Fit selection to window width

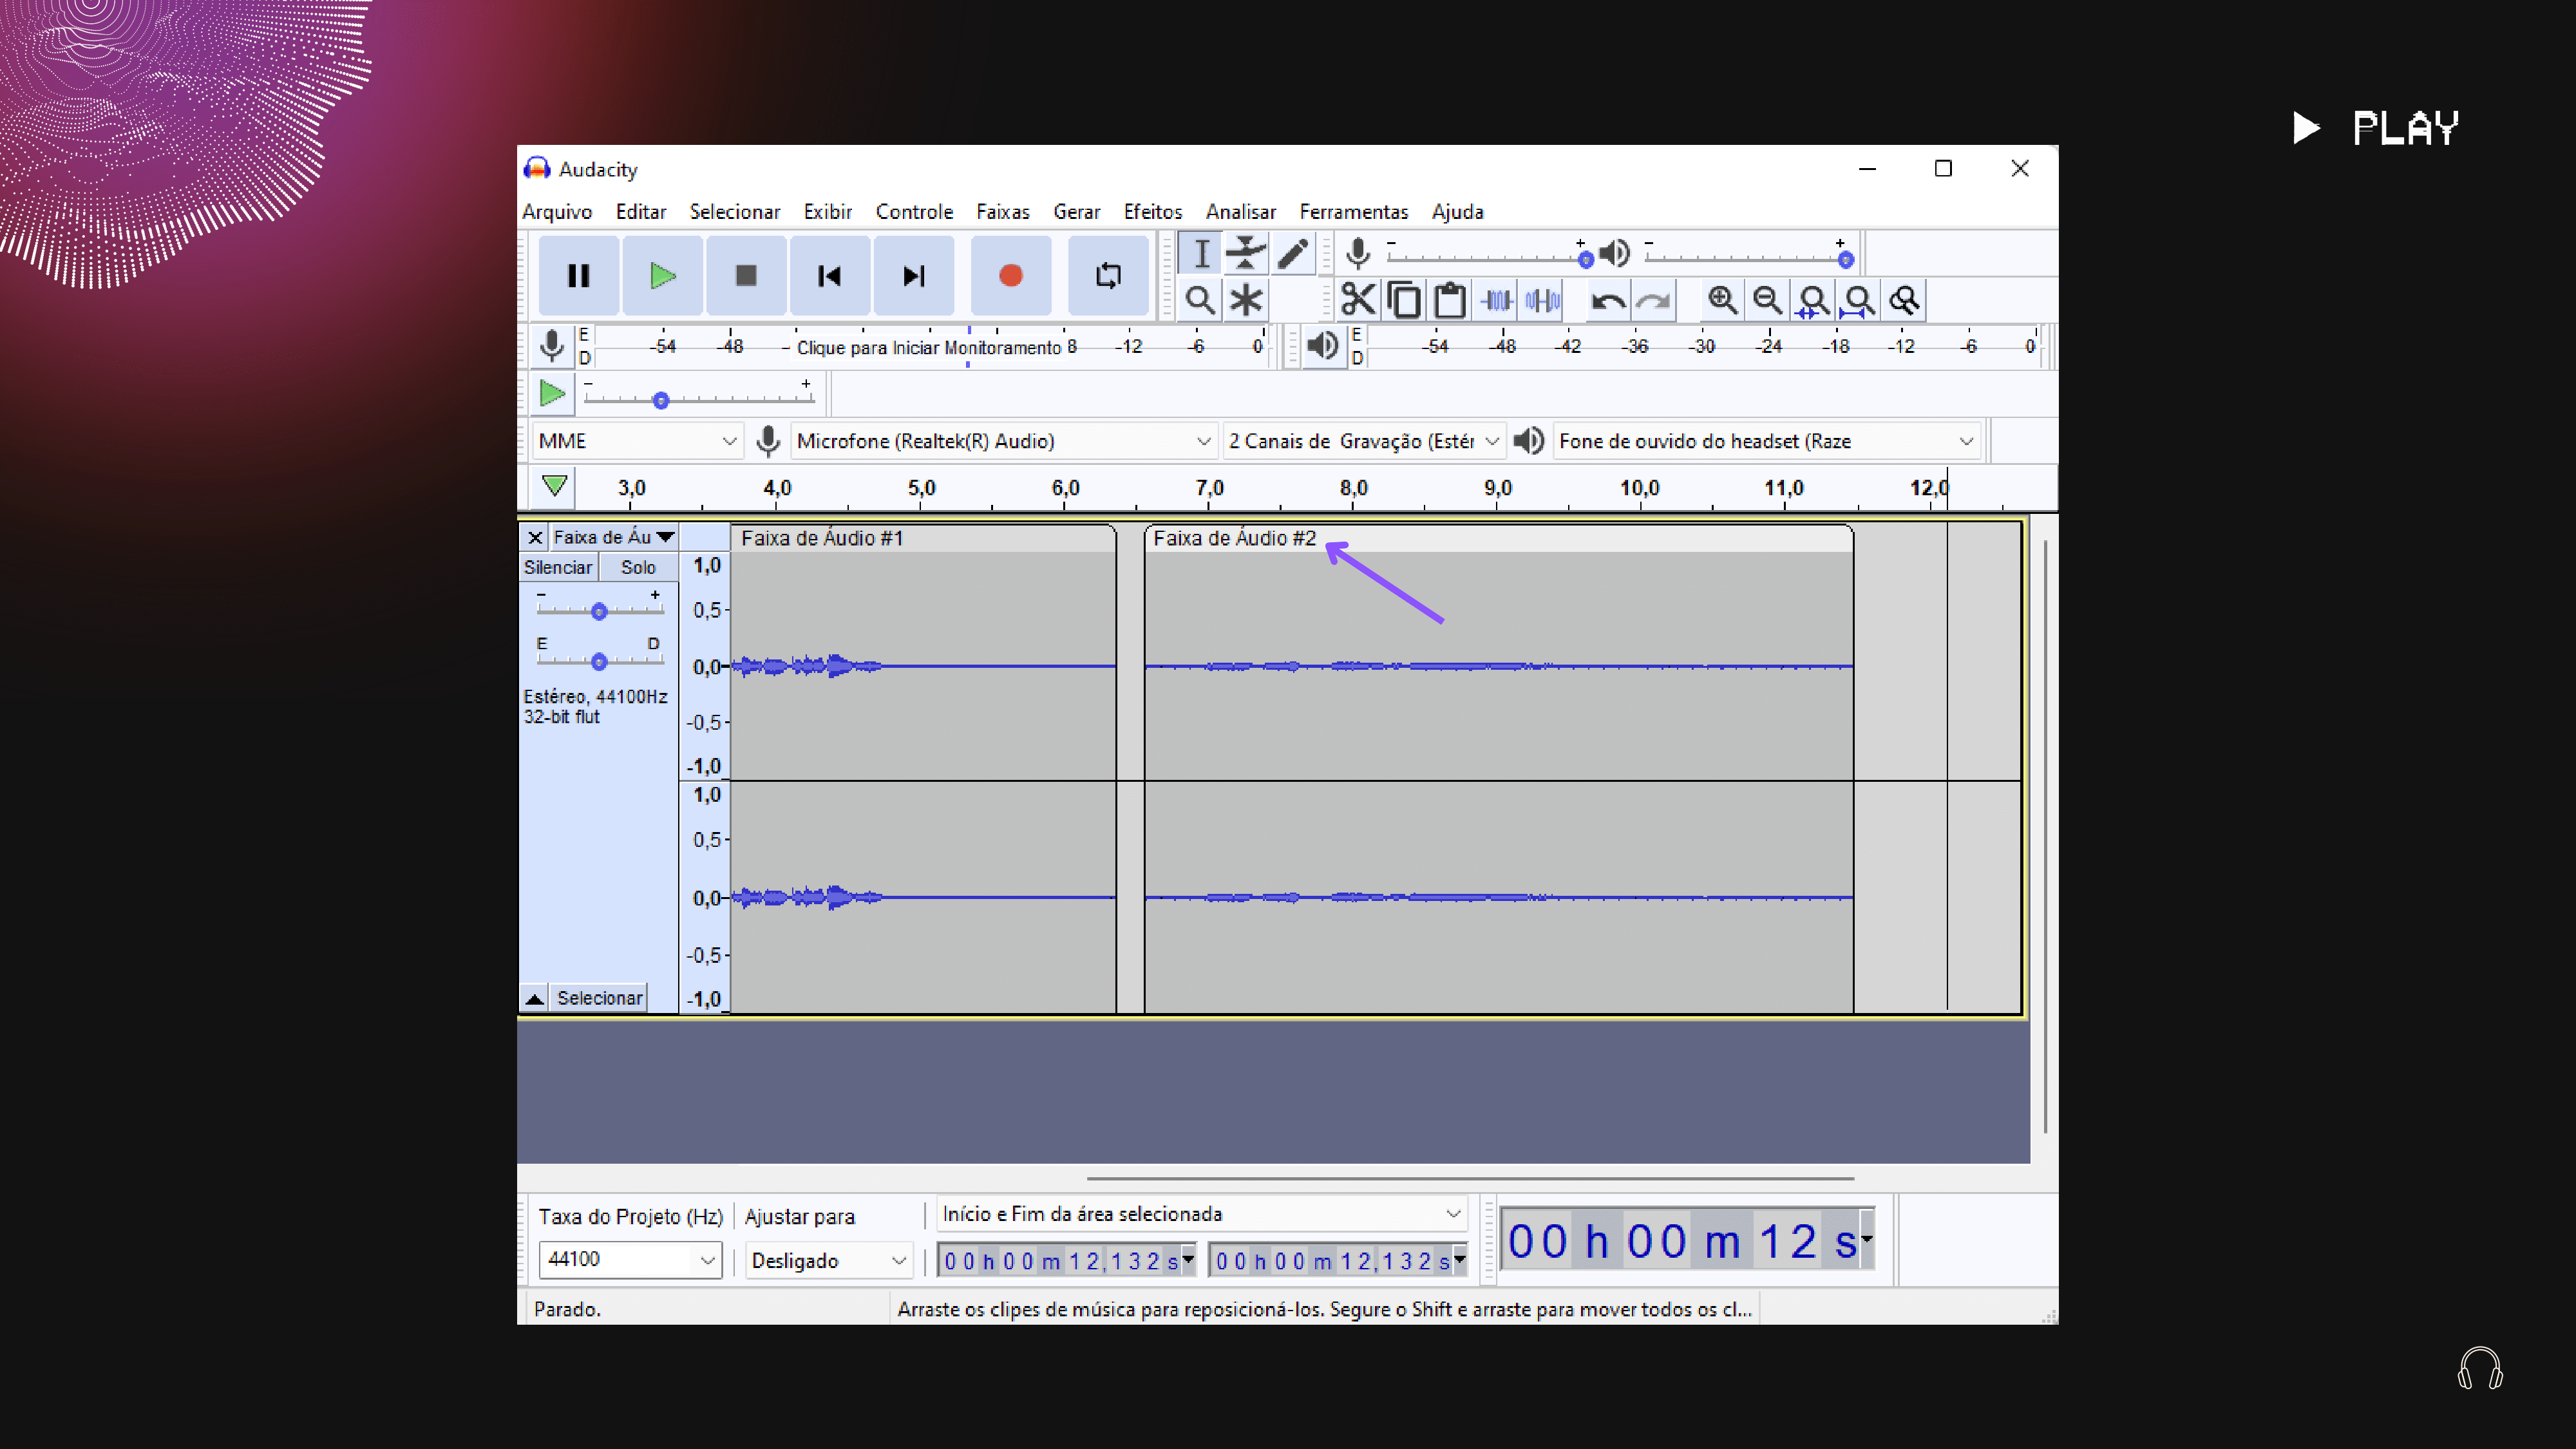[x=1813, y=300]
